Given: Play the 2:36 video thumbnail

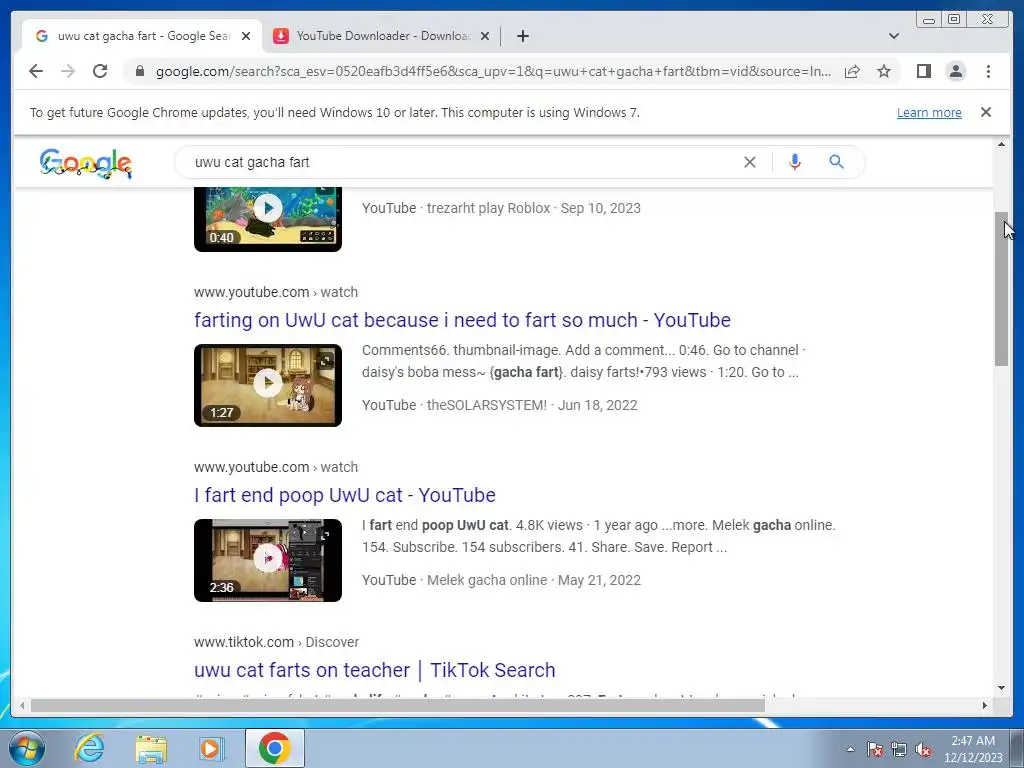Looking at the screenshot, I should [268, 560].
